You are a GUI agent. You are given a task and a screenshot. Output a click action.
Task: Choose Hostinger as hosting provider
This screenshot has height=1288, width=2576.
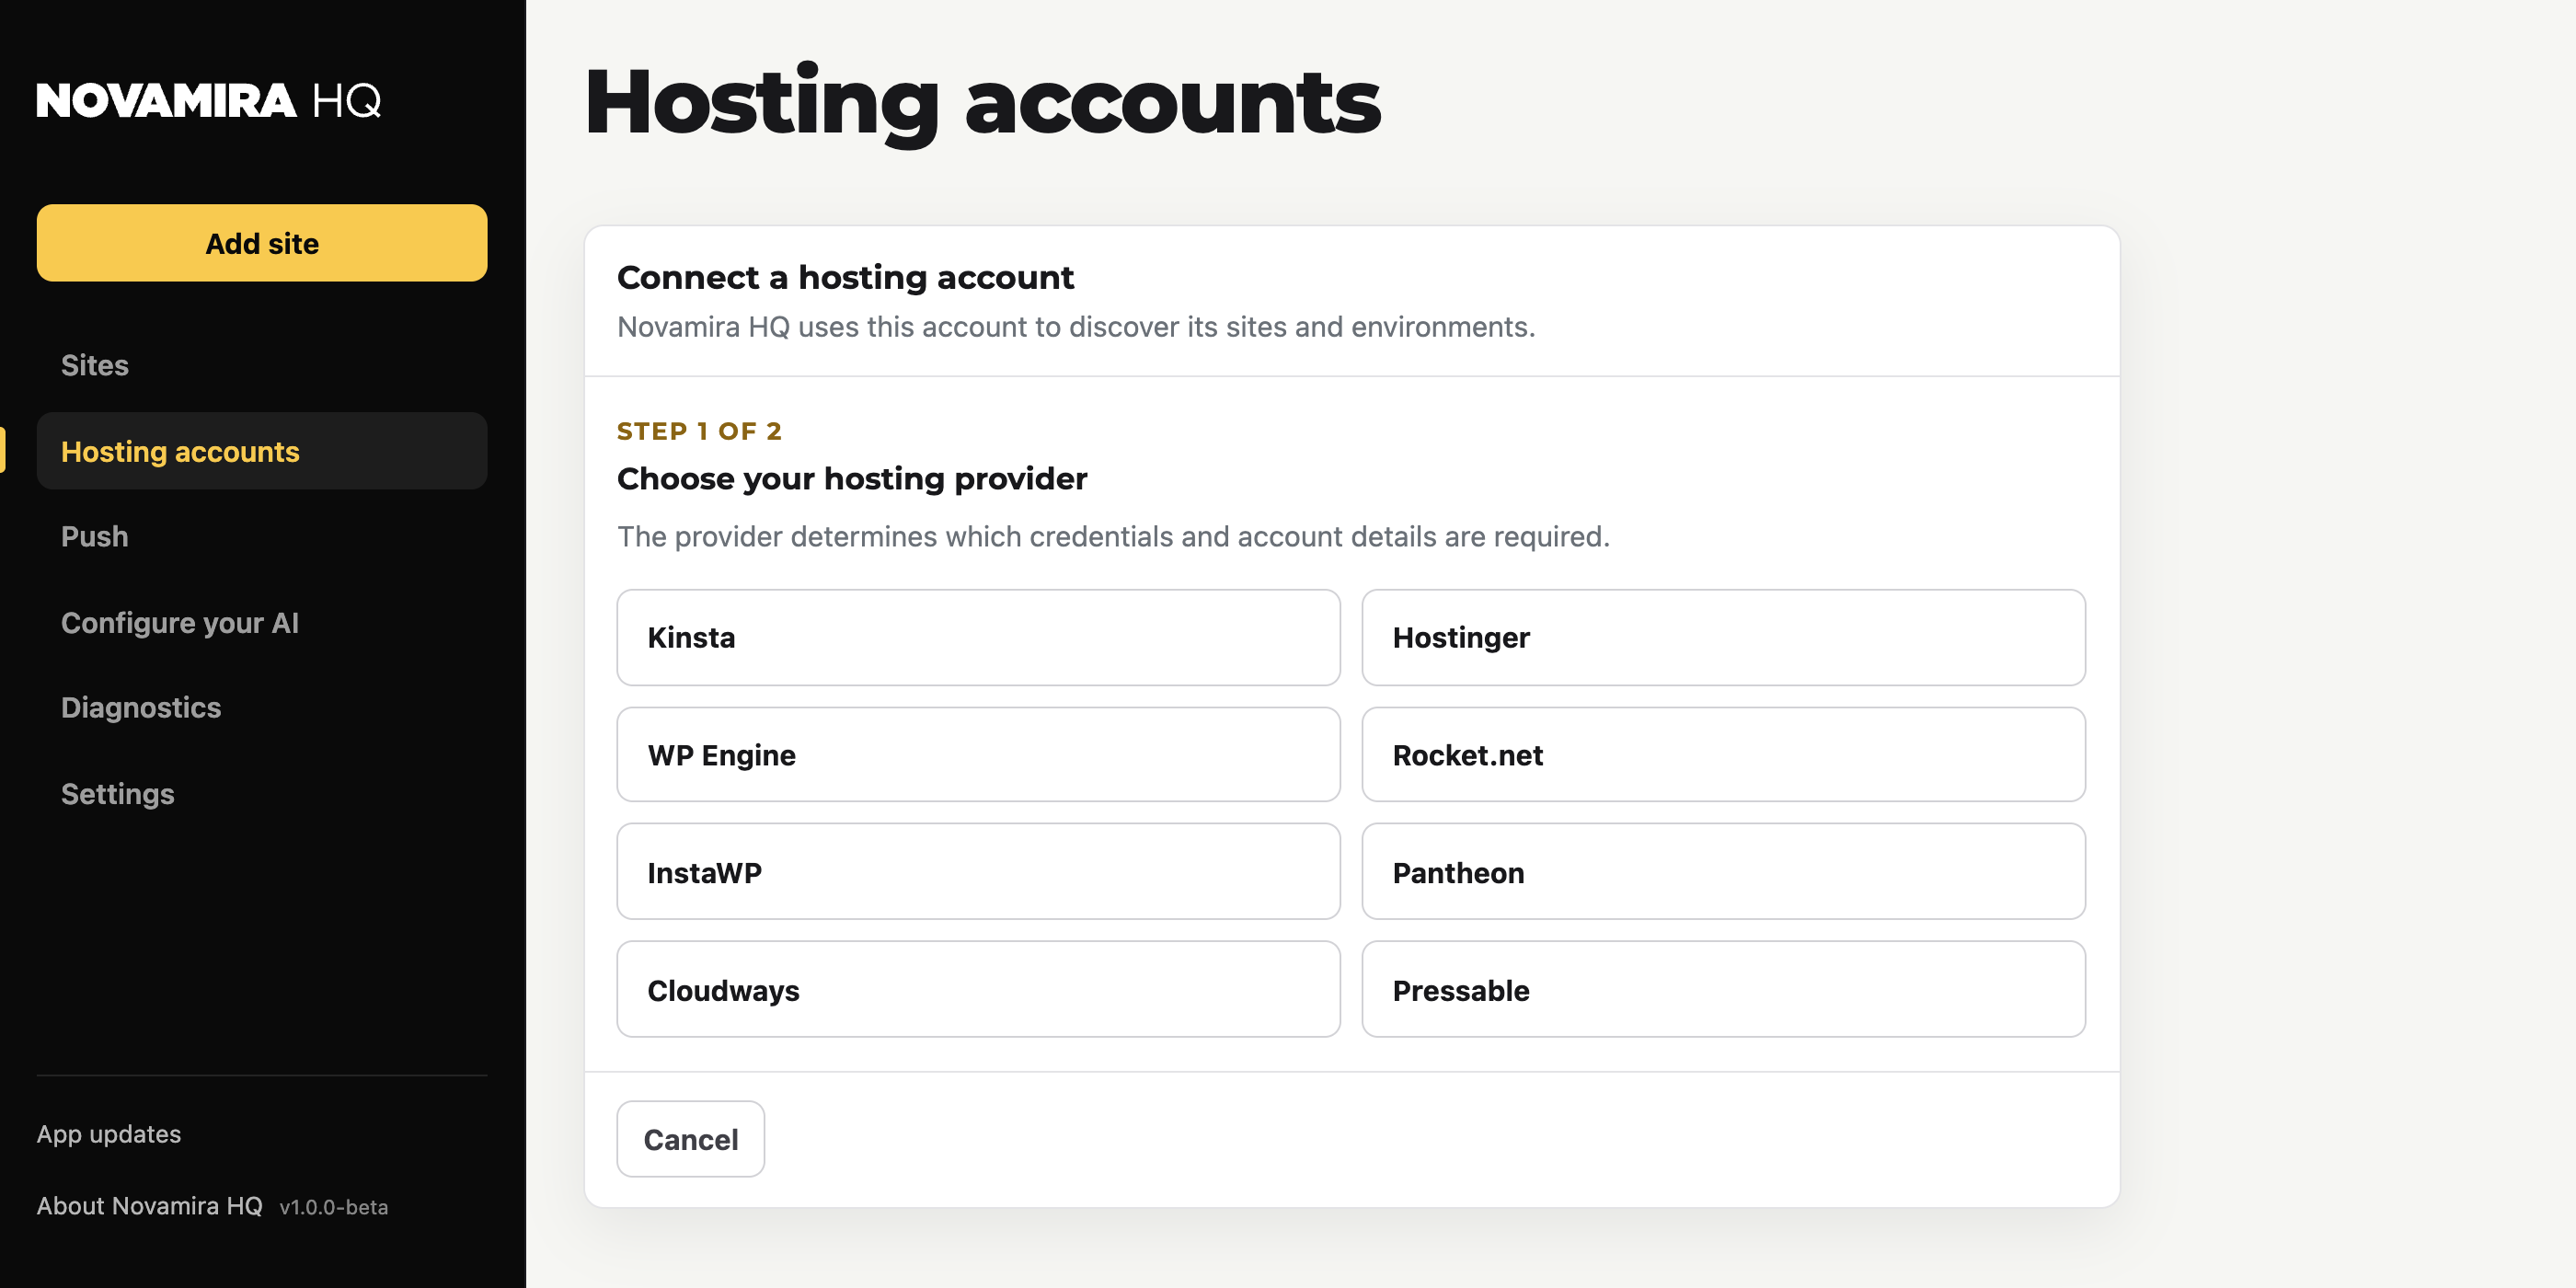(1723, 637)
